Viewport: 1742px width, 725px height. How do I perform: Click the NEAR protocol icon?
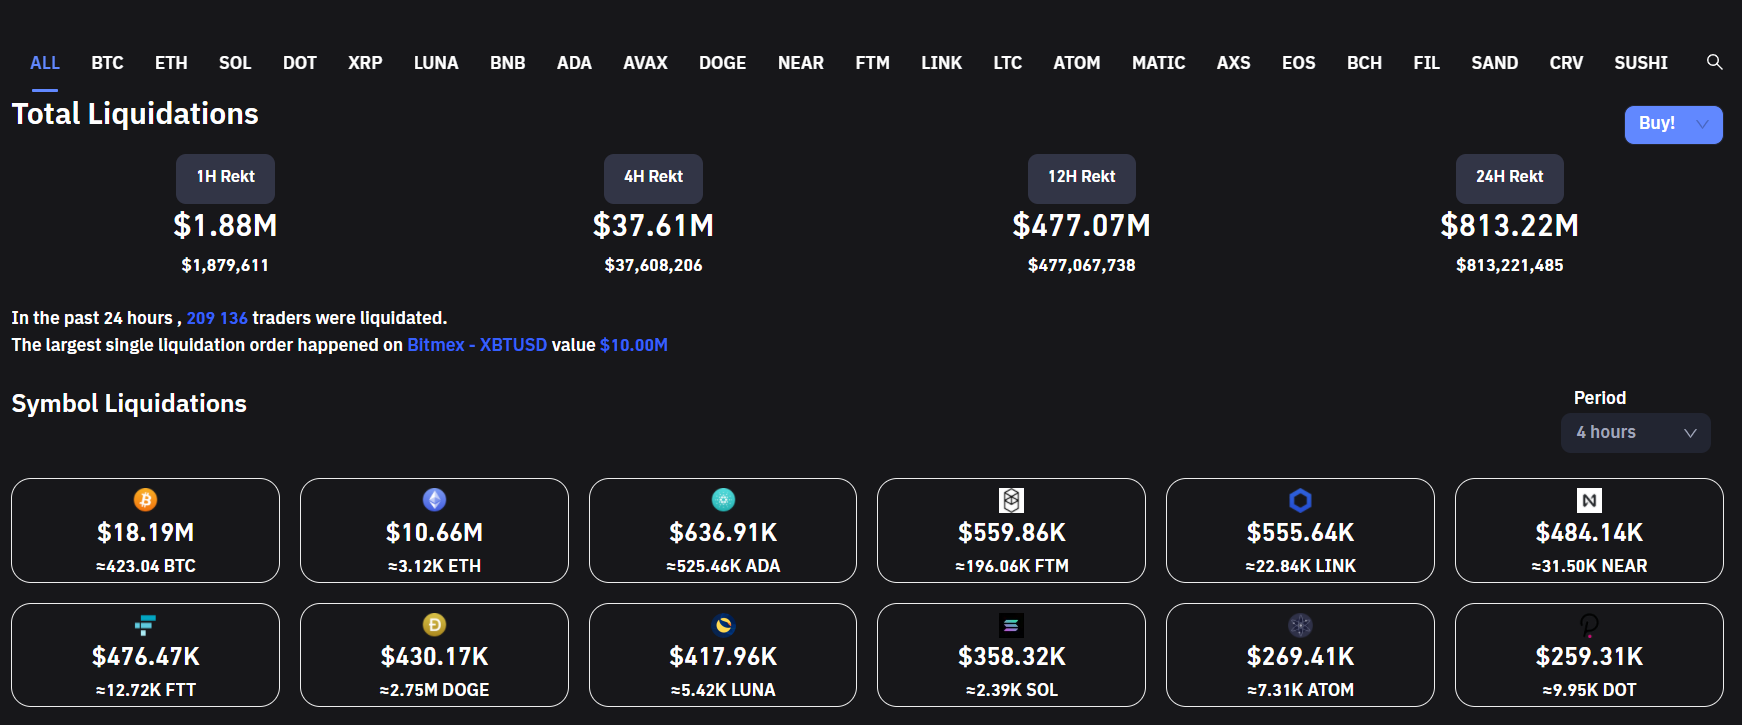click(1589, 500)
